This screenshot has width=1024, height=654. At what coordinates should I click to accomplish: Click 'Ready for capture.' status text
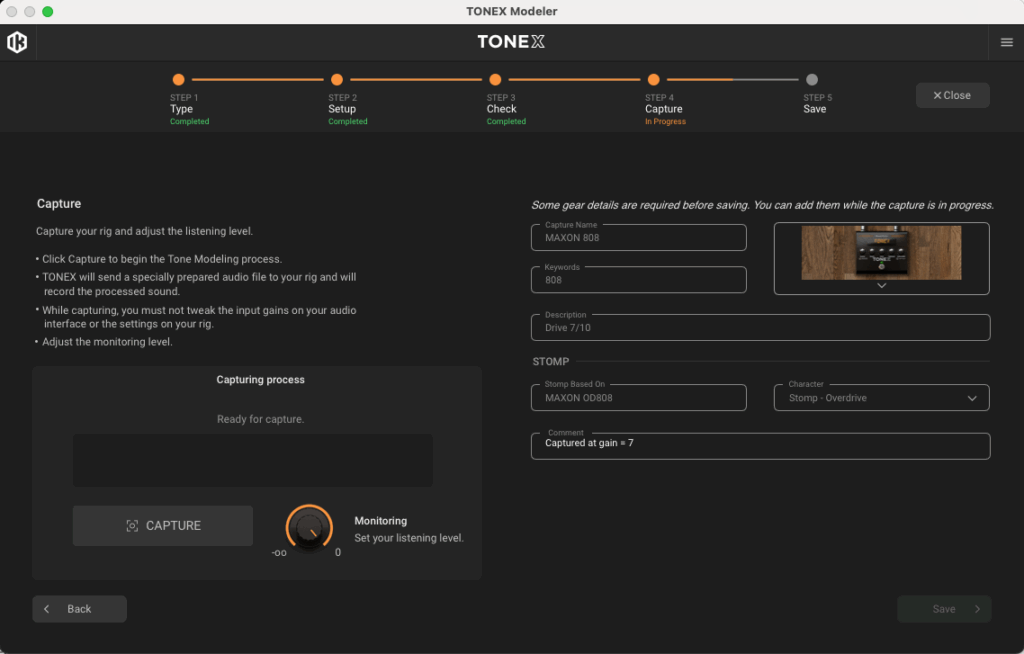coord(260,419)
